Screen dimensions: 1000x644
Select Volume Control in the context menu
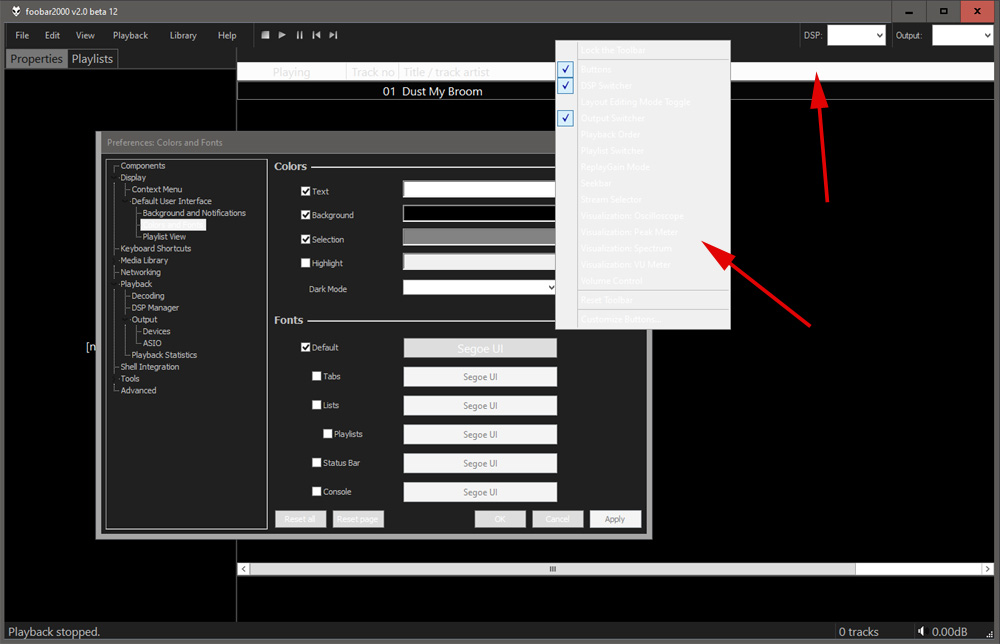click(643, 281)
